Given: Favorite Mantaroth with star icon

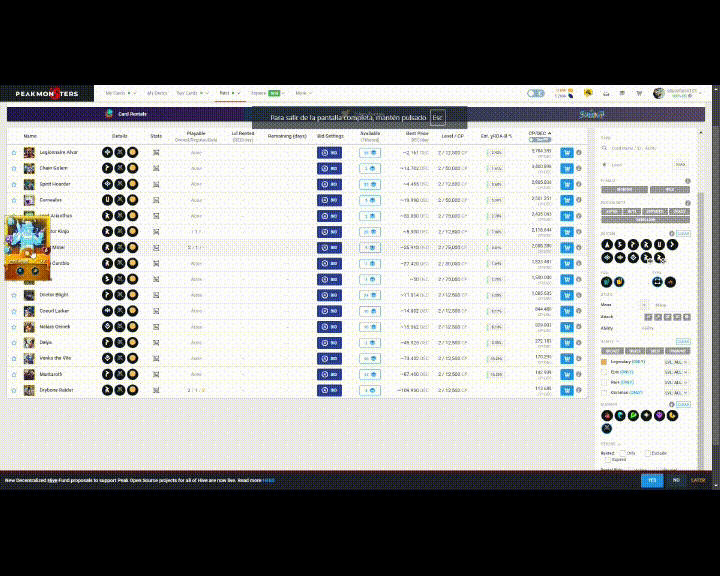Looking at the screenshot, I should tap(14, 374).
